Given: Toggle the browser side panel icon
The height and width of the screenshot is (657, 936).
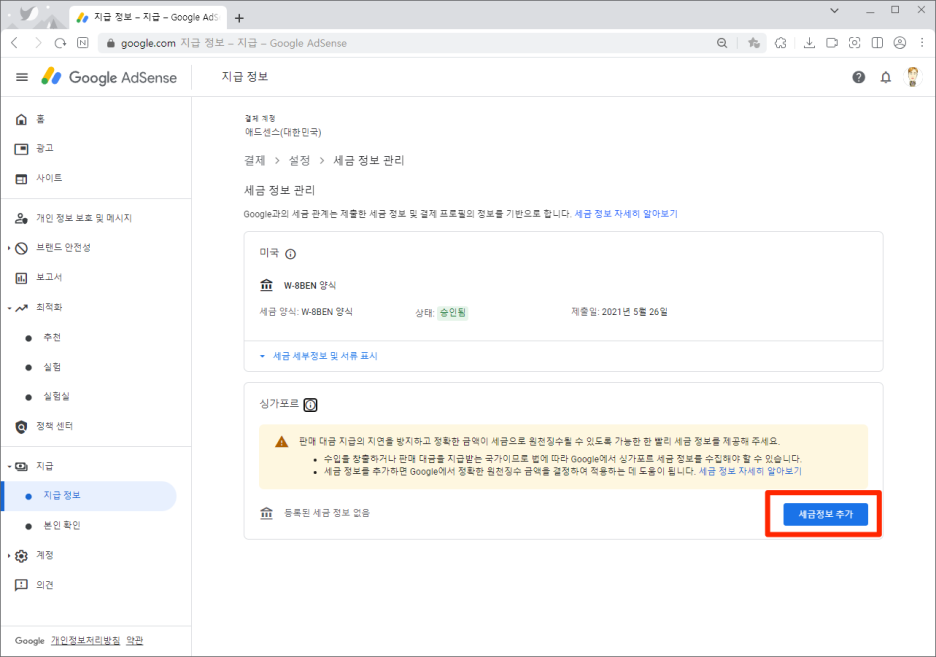Looking at the screenshot, I should [x=877, y=43].
